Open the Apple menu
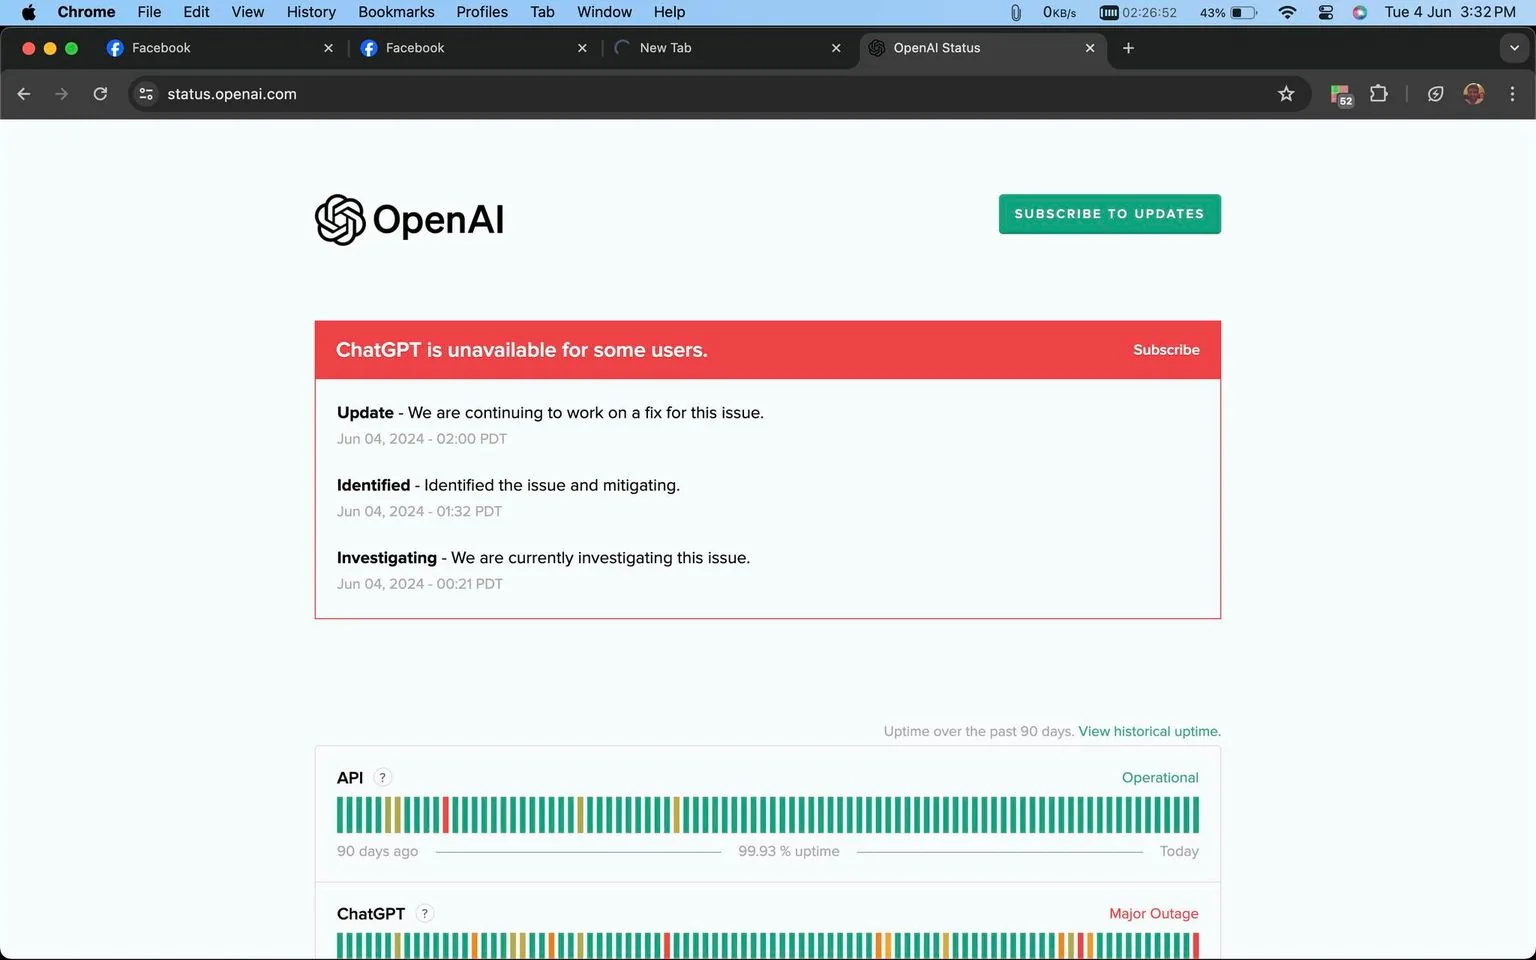 [28, 12]
